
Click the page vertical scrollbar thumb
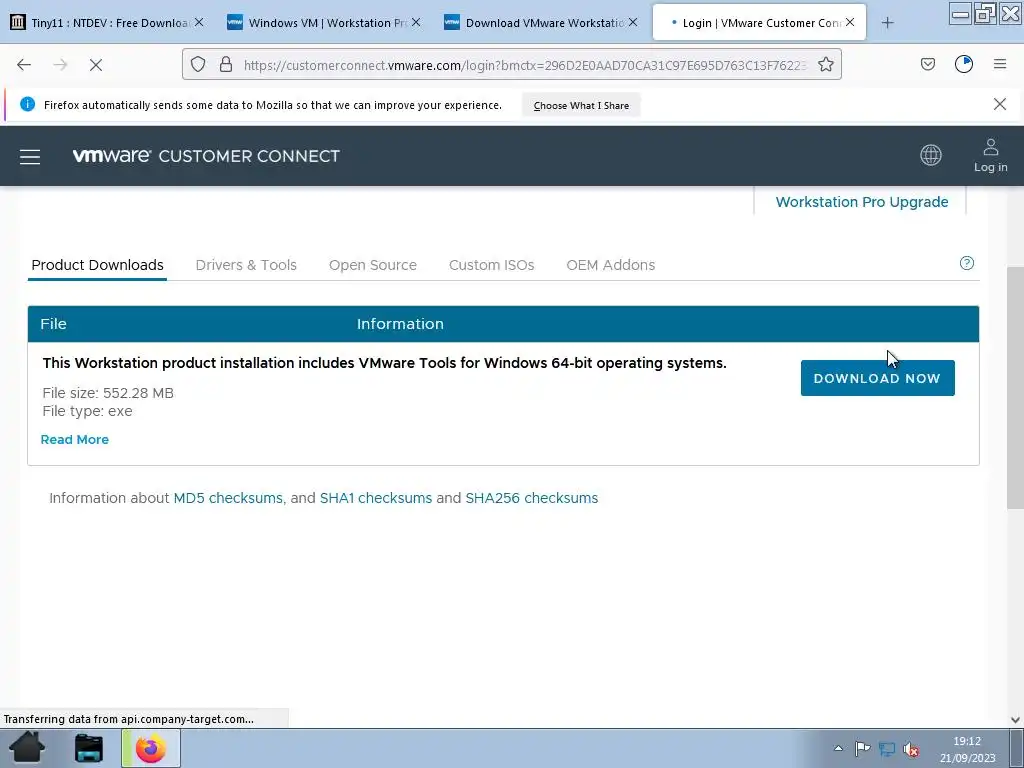click(x=1015, y=388)
